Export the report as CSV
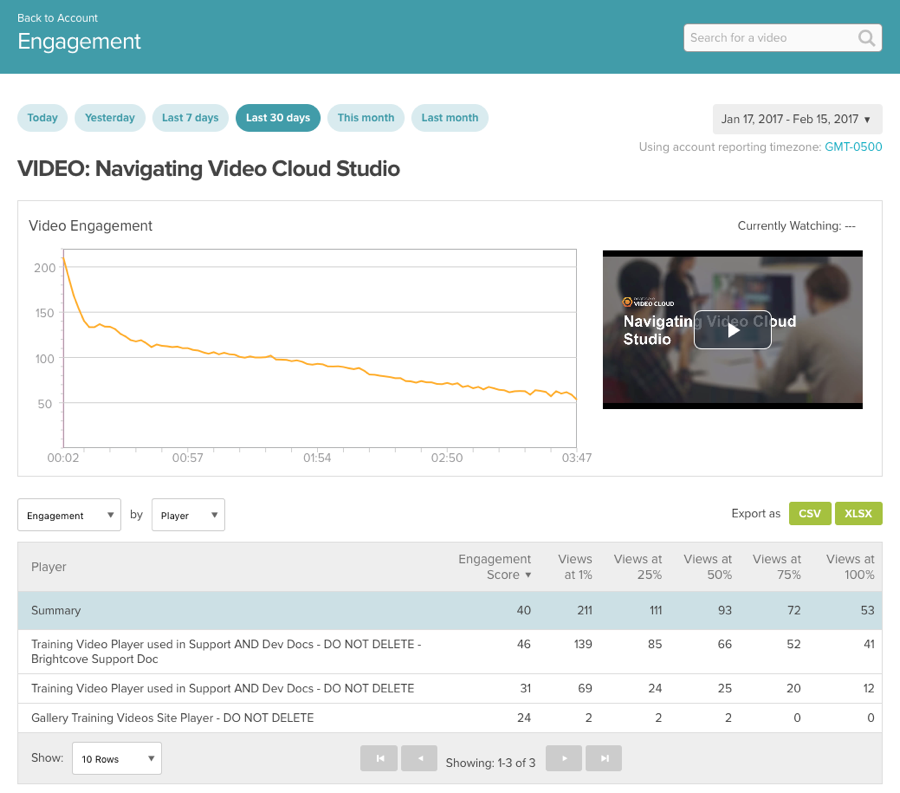The width and height of the screenshot is (900, 793). 810,514
